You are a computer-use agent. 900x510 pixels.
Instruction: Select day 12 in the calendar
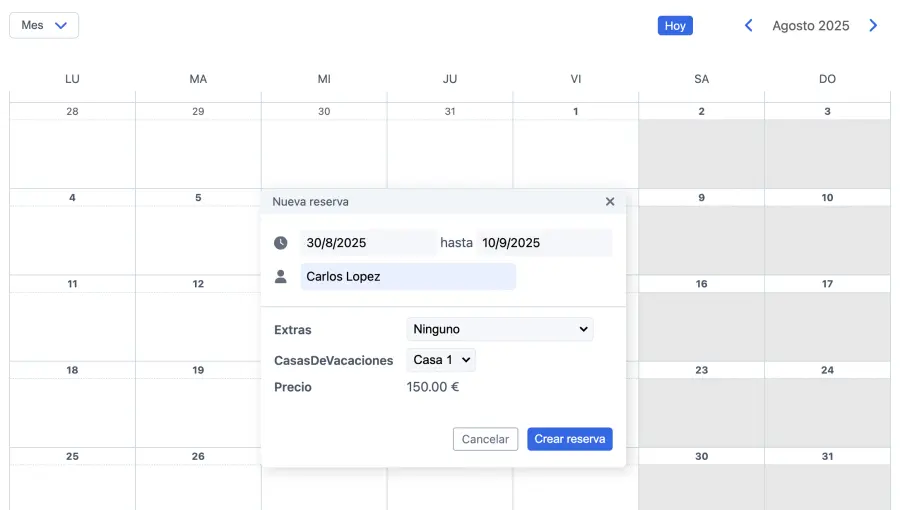coord(198,320)
